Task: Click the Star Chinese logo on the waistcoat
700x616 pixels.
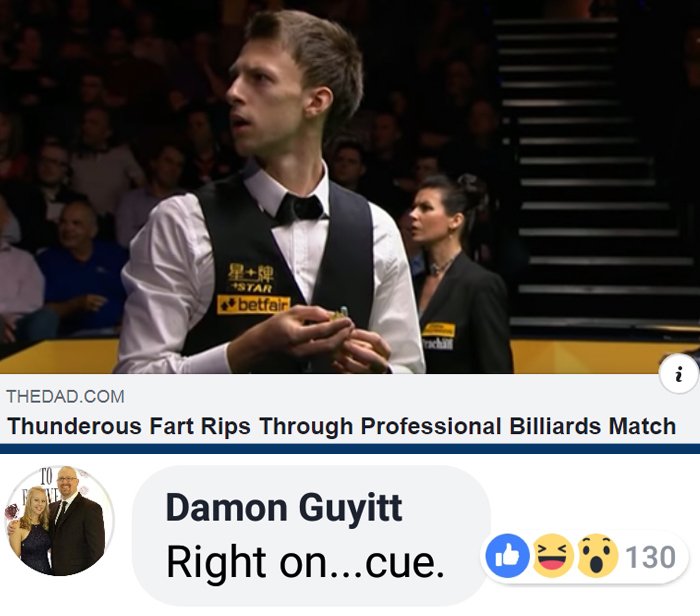Action: click(251, 277)
